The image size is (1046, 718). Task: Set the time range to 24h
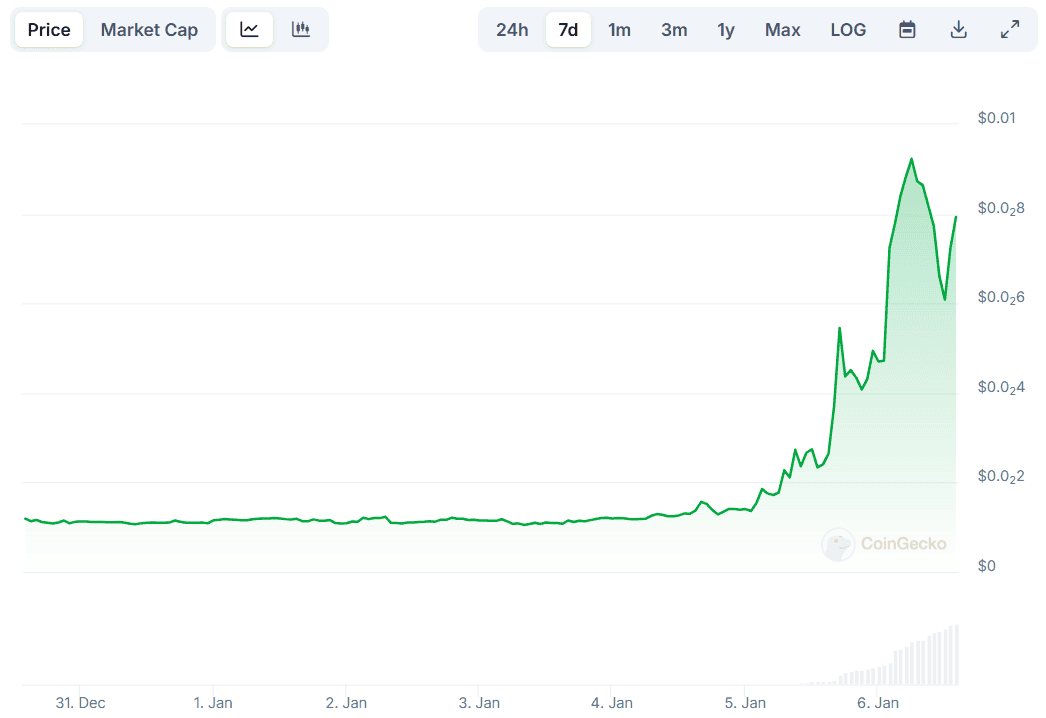[512, 29]
